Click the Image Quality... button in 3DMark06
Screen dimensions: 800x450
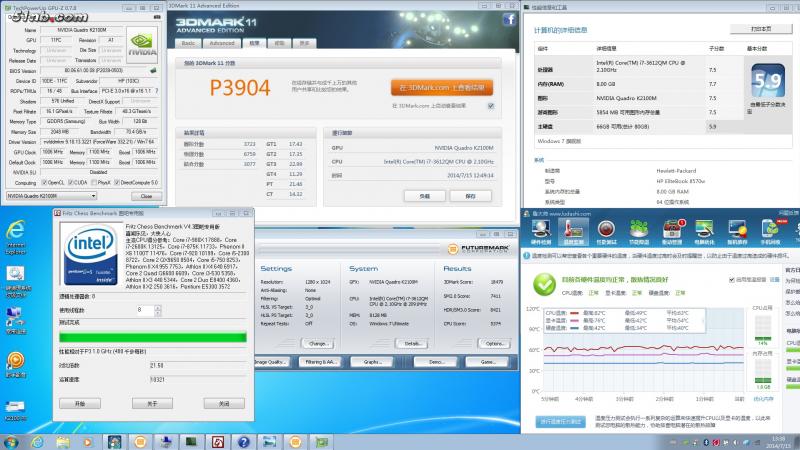coord(271,362)
